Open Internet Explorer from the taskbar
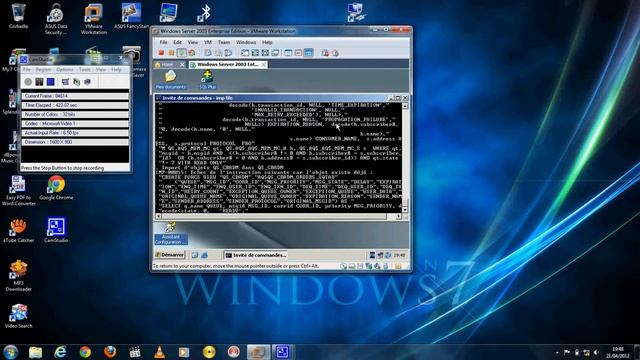This screenshot has height=360, width=640. click(x=60, y=352)
